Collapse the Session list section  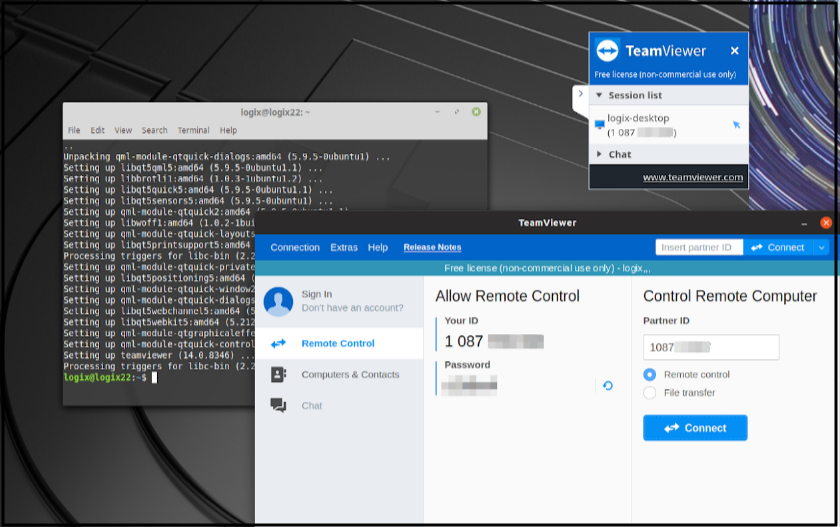tap(599, 95)
